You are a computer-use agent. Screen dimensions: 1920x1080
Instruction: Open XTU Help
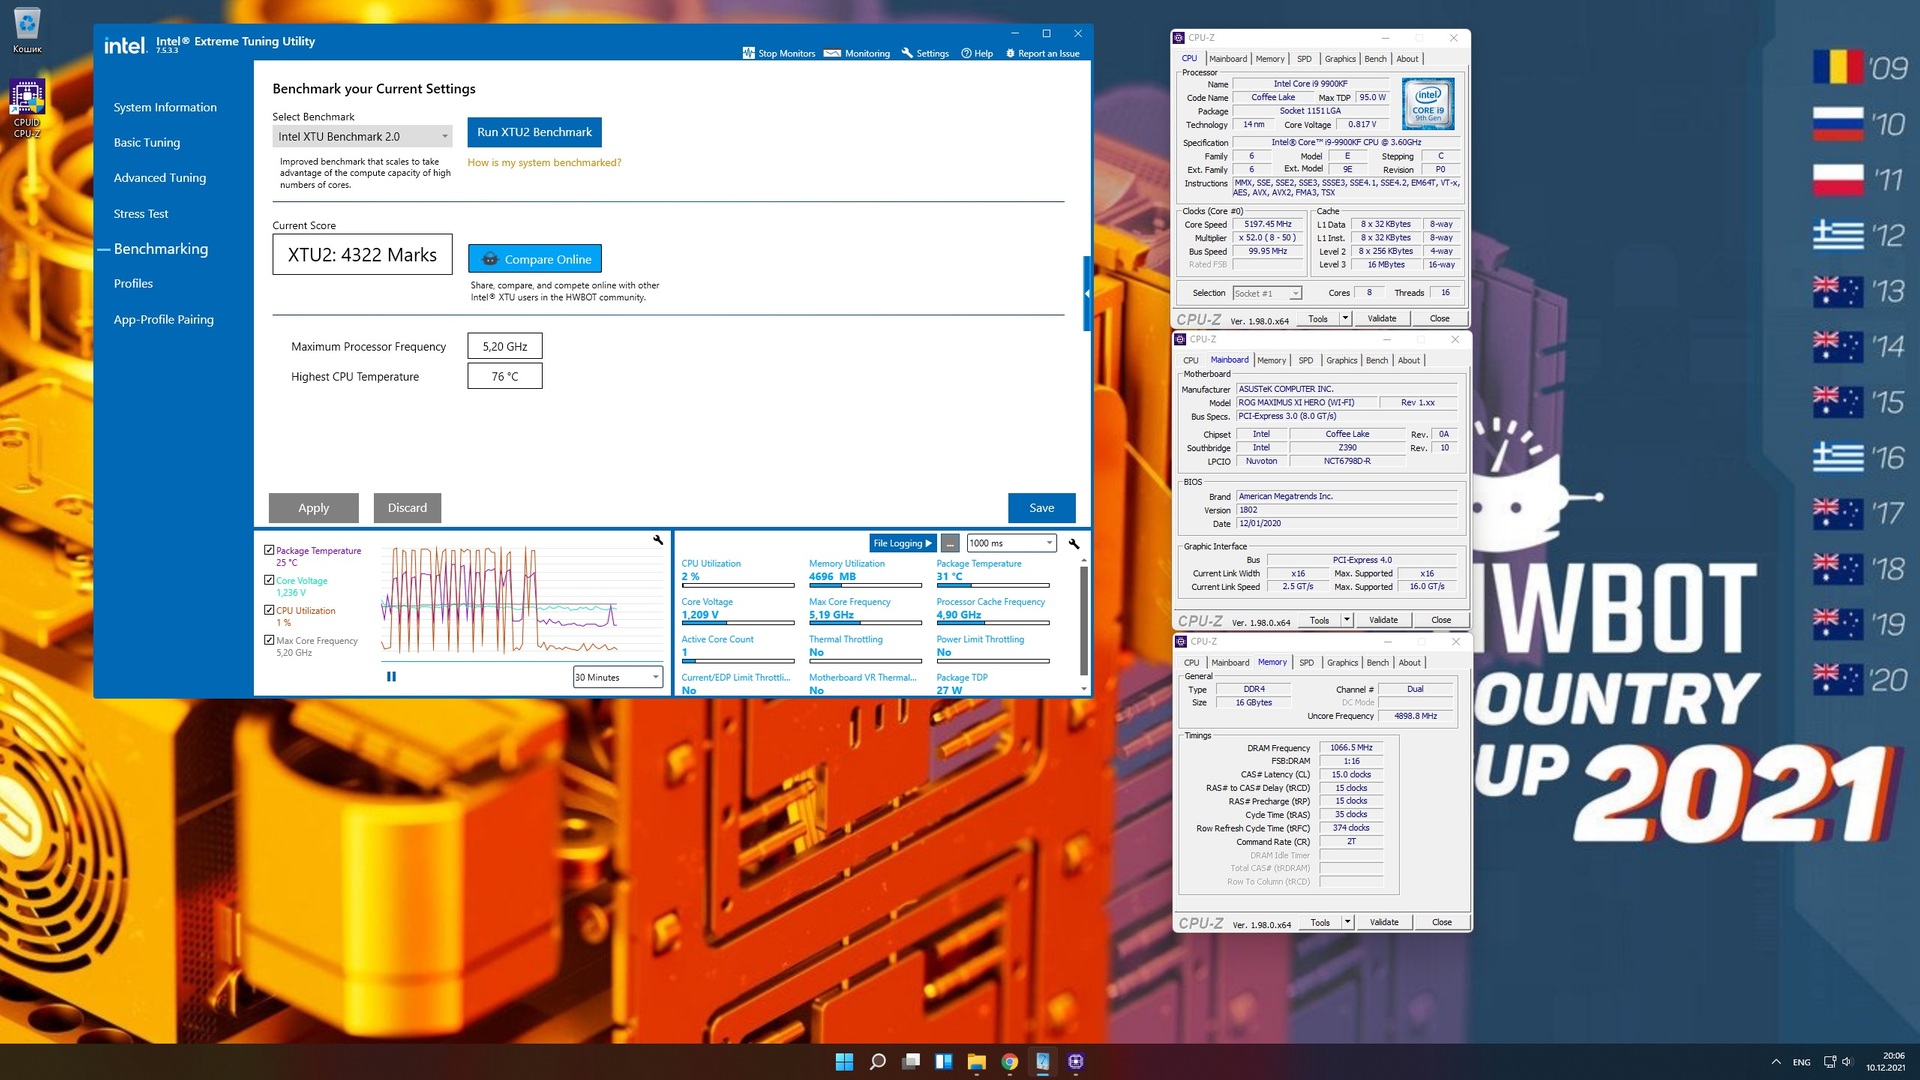977,54
